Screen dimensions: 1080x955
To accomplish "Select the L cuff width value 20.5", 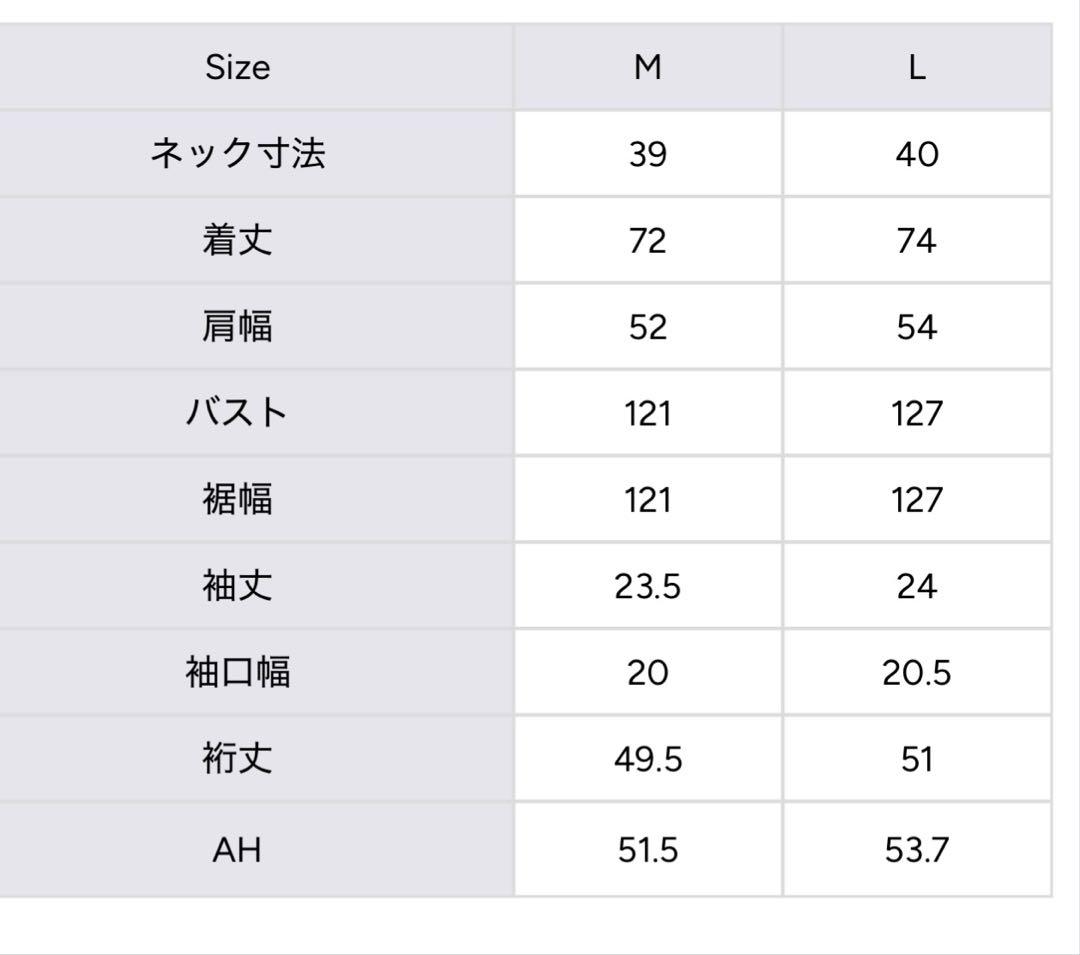I will coord(917,673).
